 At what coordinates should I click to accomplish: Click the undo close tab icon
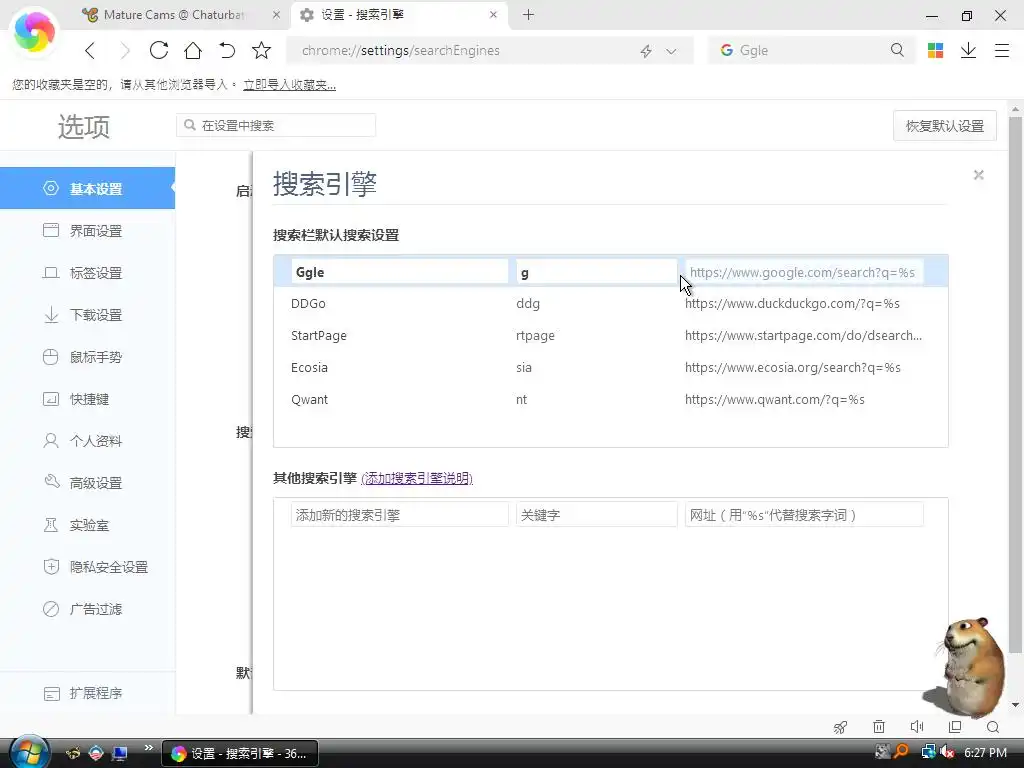pos(227,50)
